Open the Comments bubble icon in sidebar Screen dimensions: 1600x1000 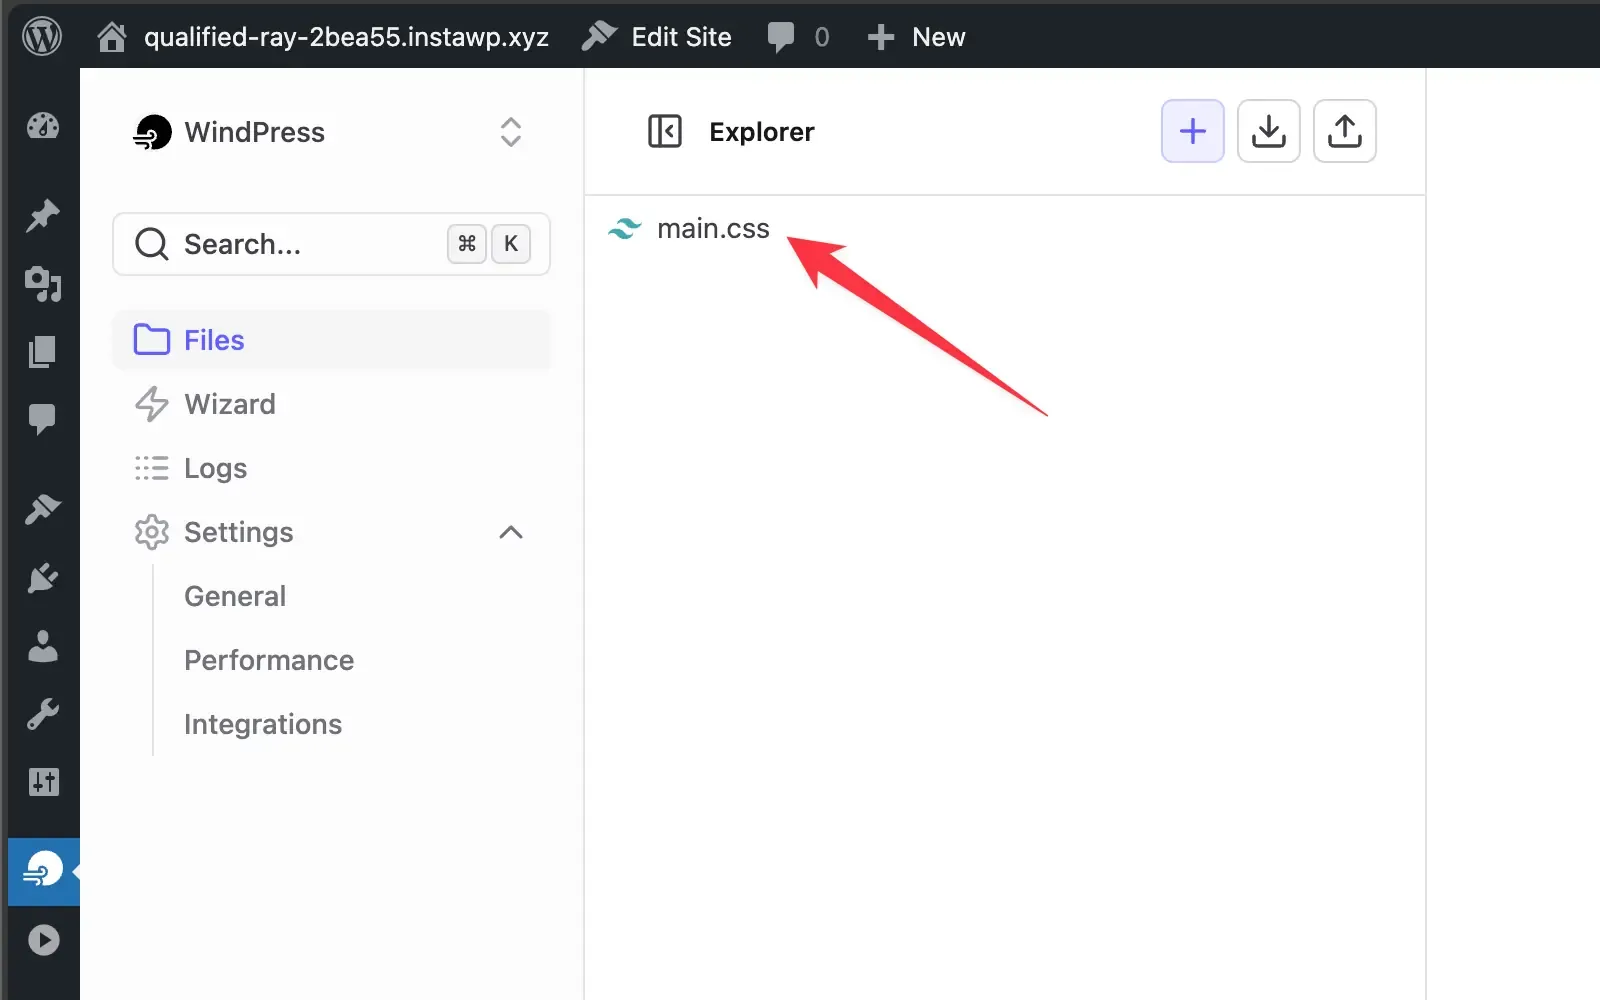tap(43, 418)
